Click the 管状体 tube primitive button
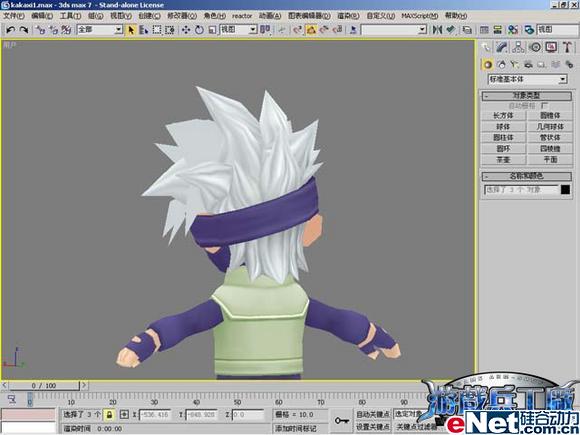This screenshot has width=580, height=435. click(550, 137)
